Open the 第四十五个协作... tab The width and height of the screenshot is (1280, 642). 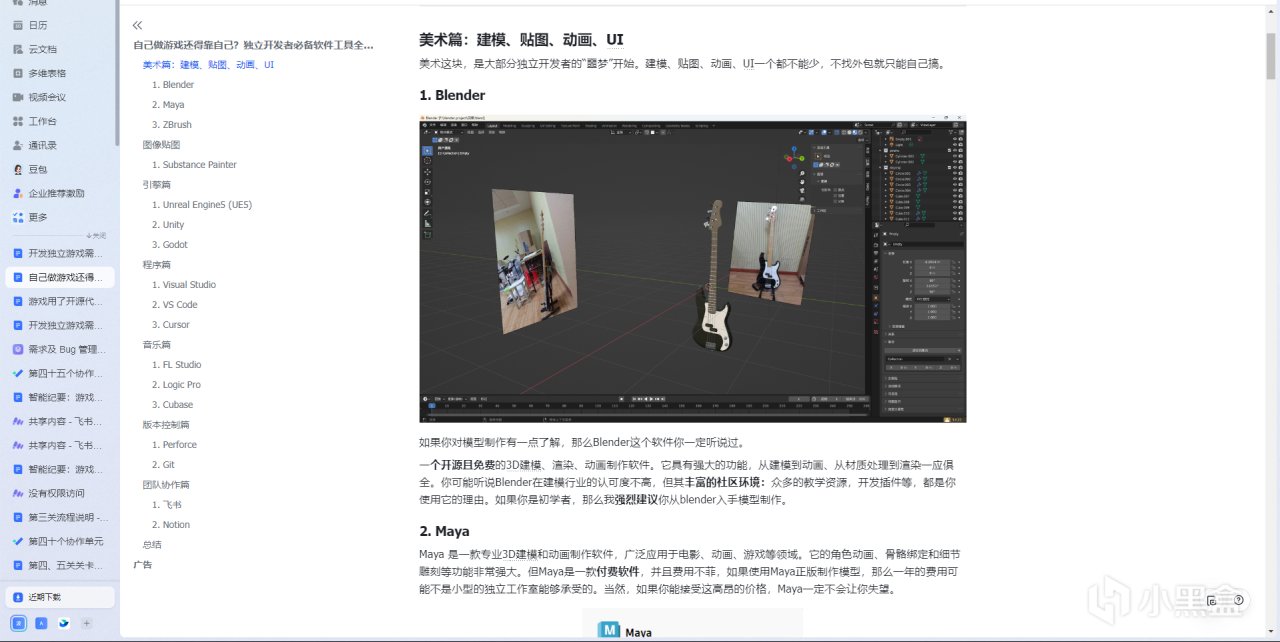pos(60,373)
